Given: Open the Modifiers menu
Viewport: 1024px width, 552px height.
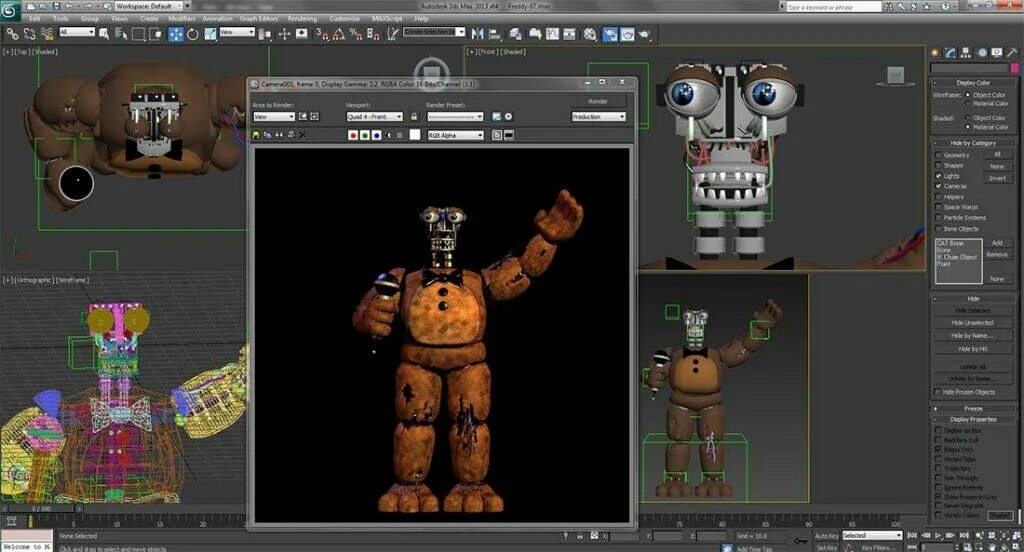Looking at the screenshot, I should (182, 19).
